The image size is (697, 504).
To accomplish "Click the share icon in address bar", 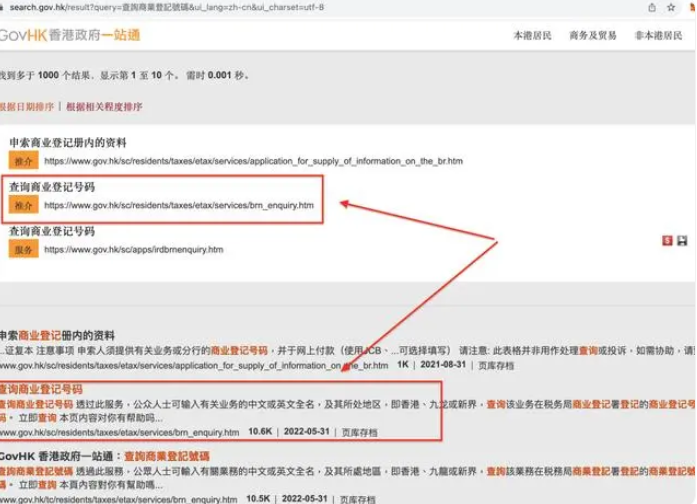I will (652, 7).
